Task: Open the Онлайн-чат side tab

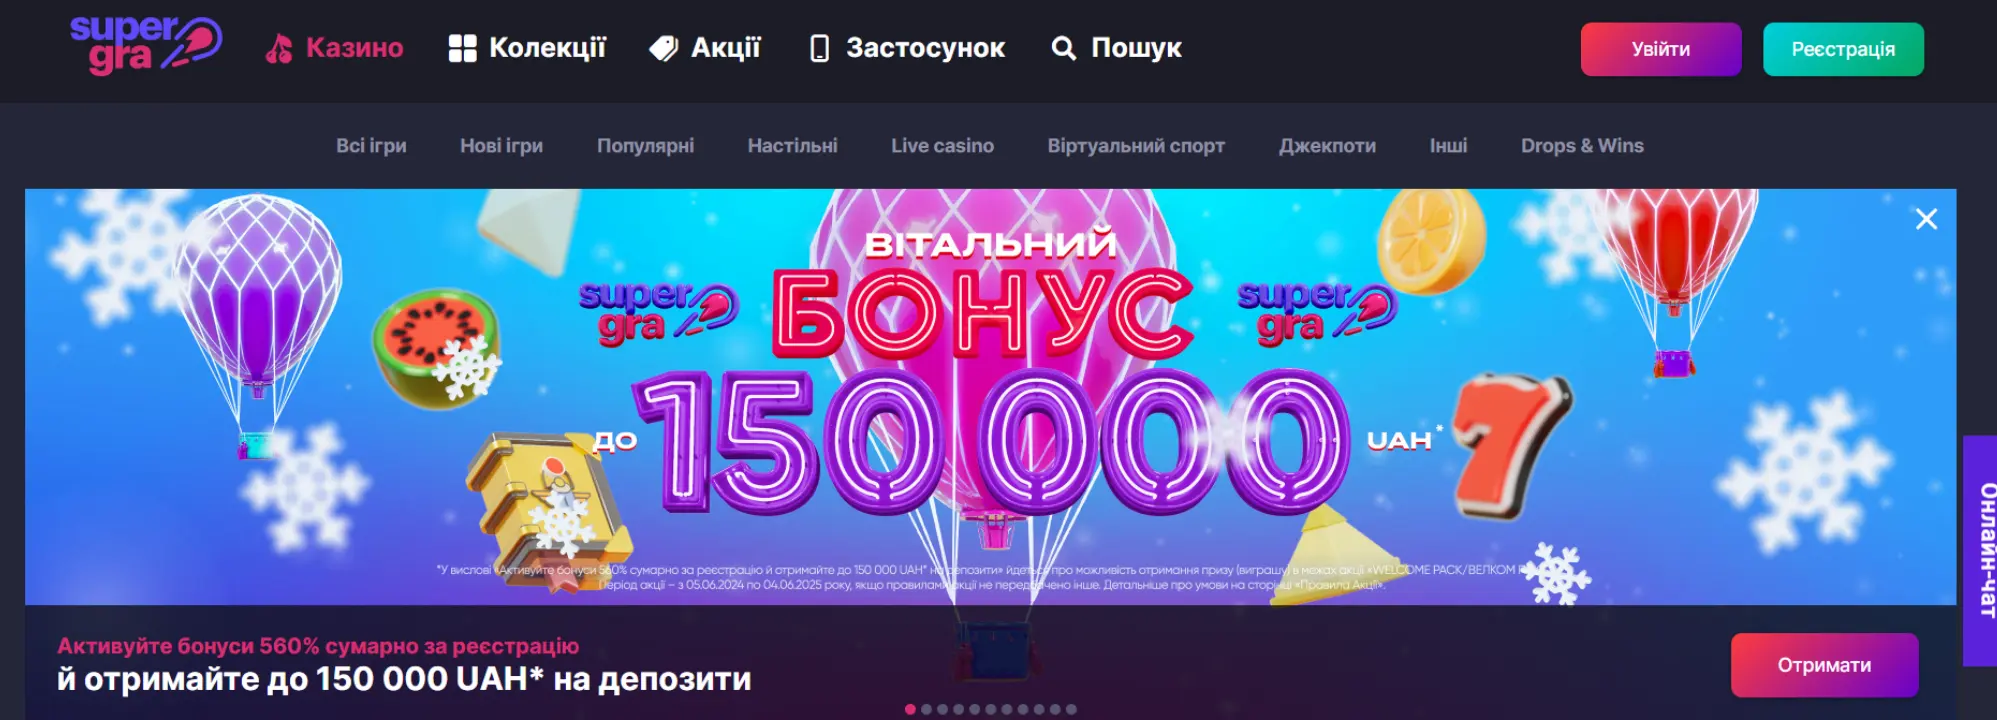Action: click(1981, 550)
